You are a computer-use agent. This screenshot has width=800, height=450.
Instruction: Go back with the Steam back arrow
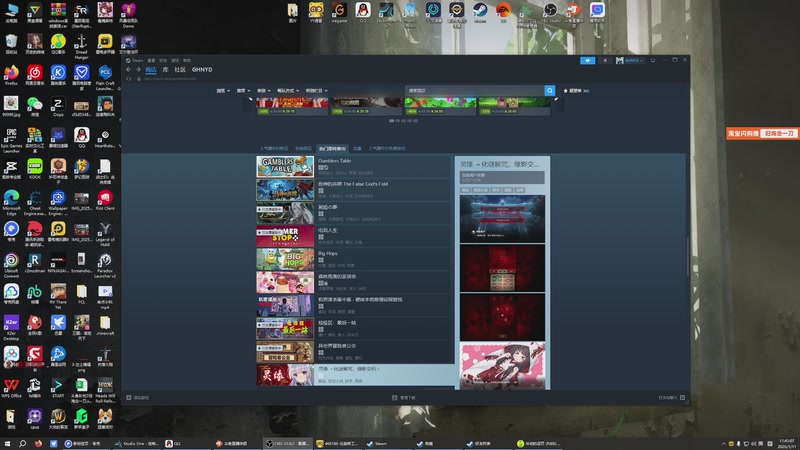(129, 69)
